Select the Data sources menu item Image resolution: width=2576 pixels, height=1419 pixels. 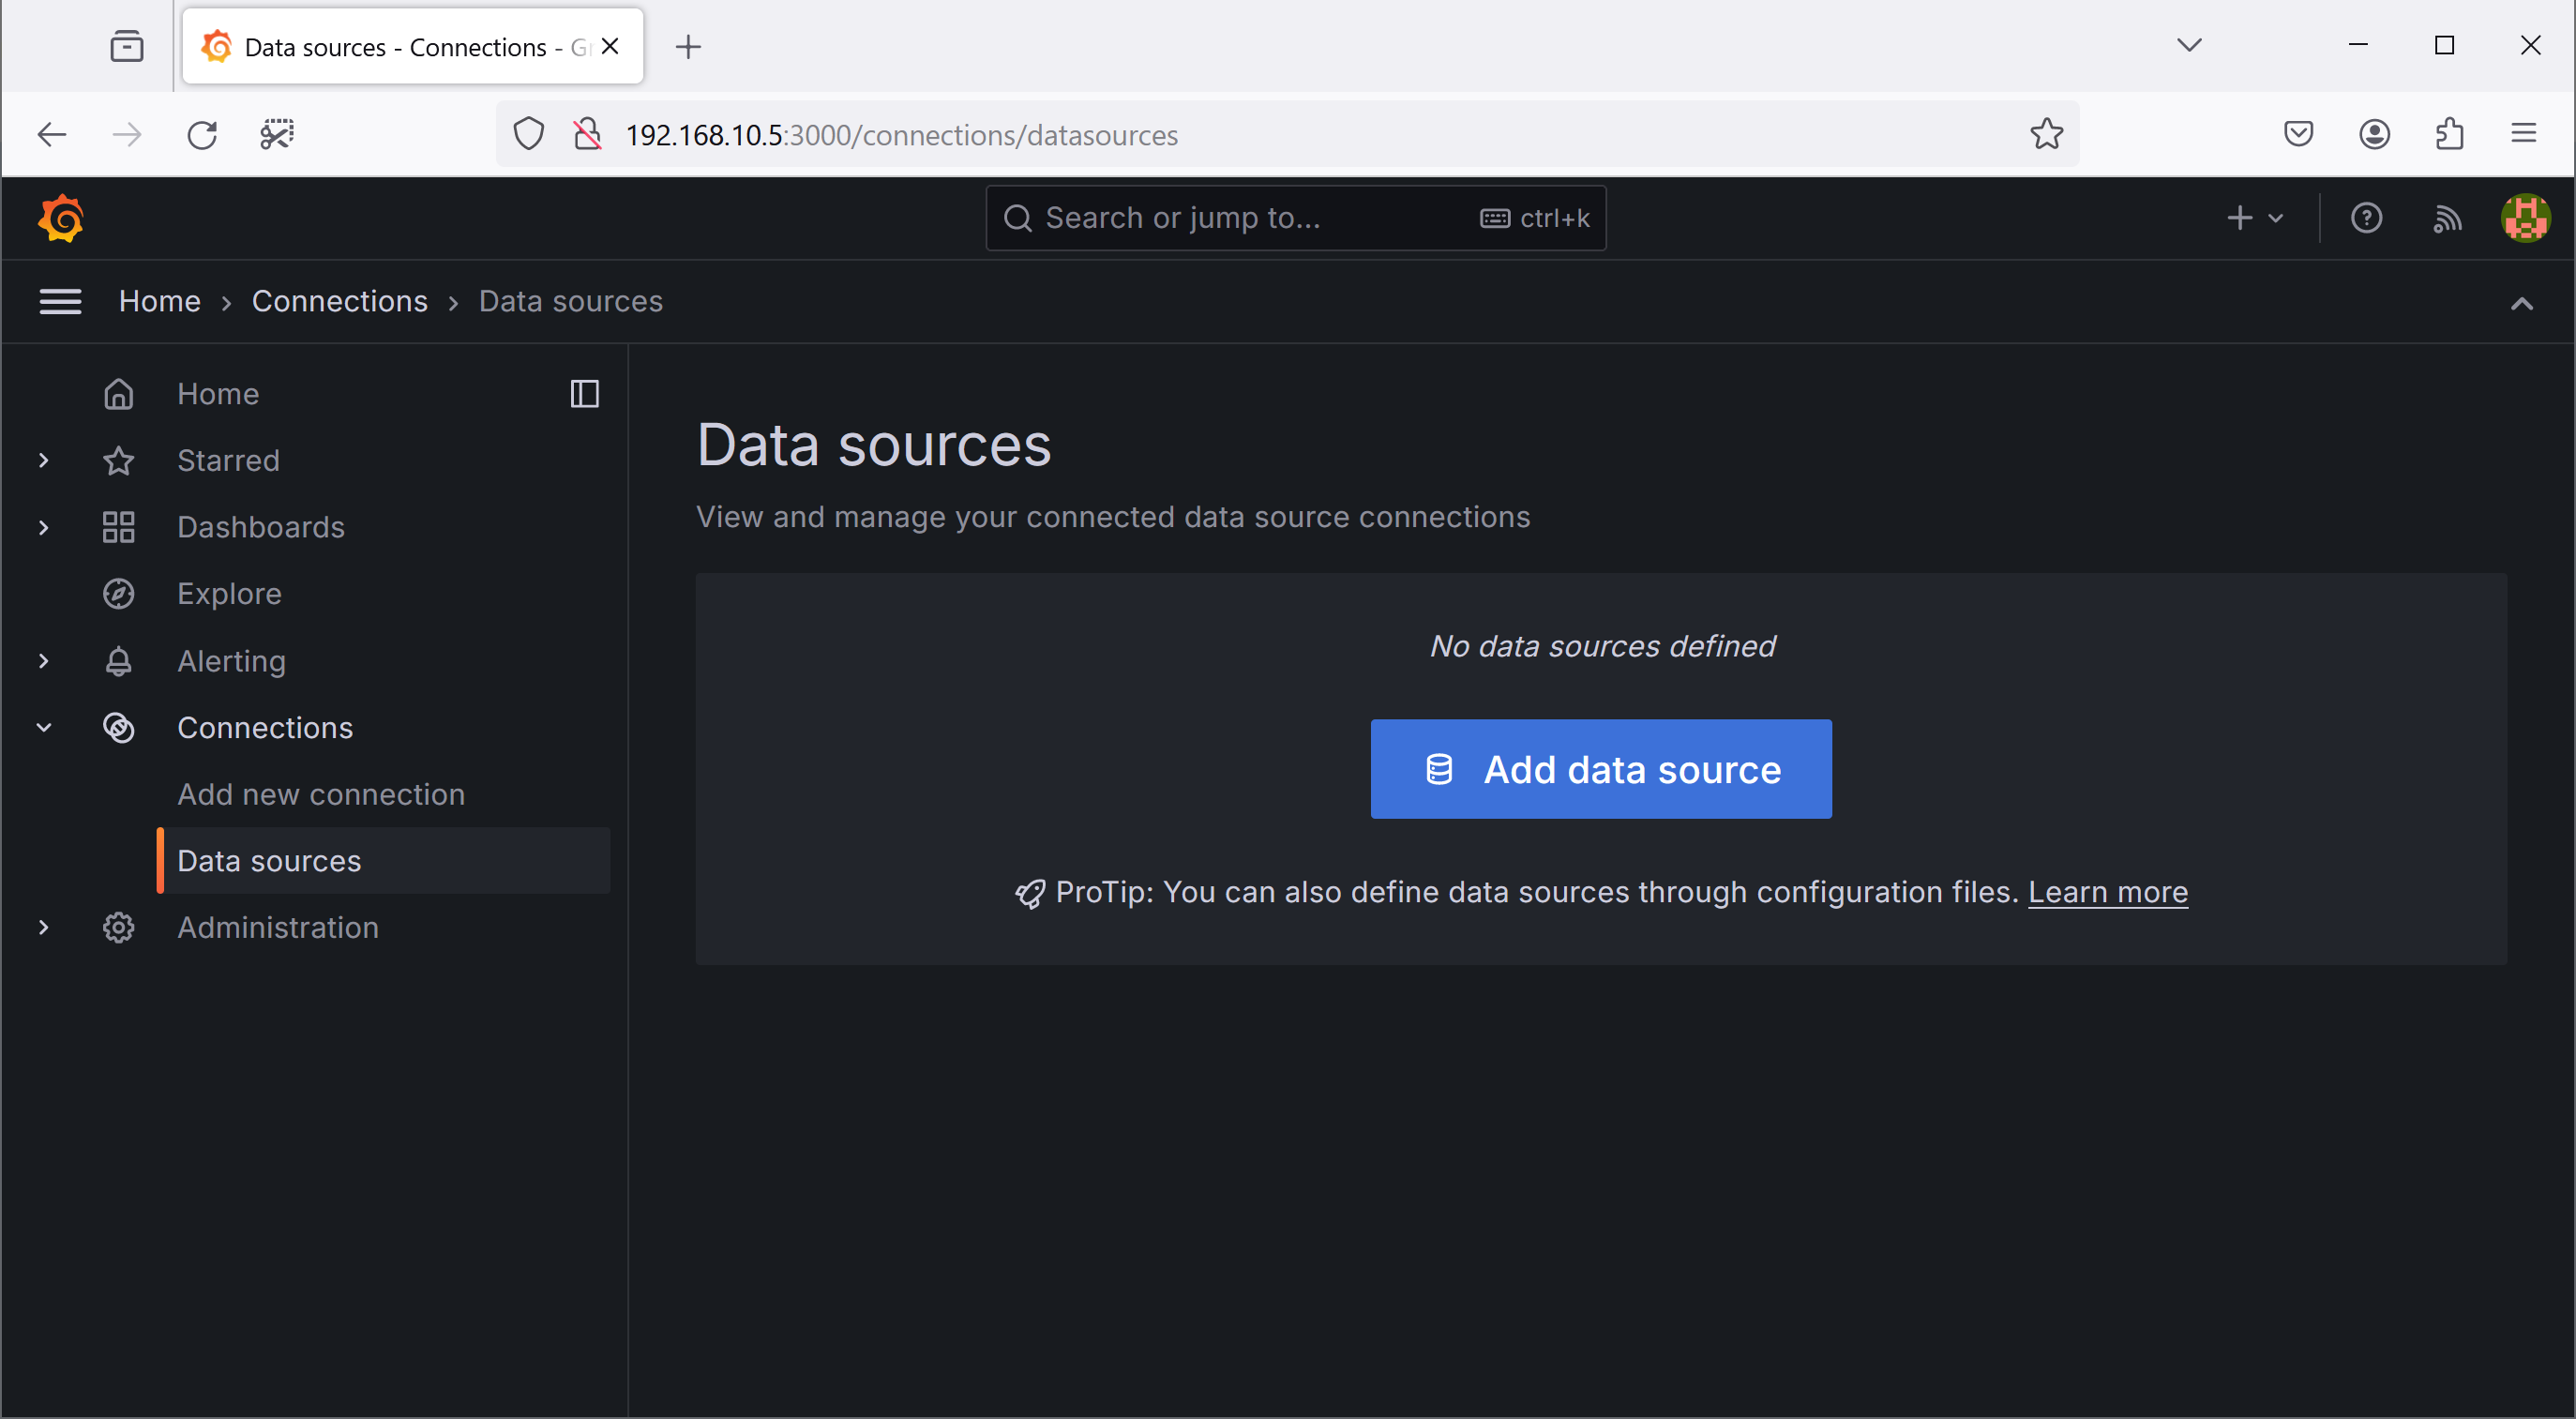(269, 860)
